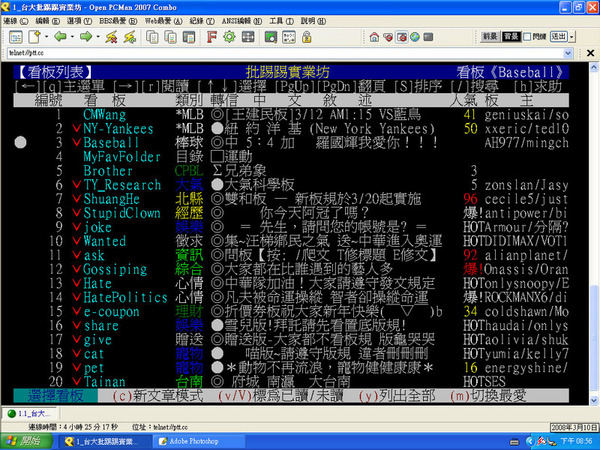Image resolution: width=600 pixels, height=450 pixels.
Task: Click the Baseball board row
Action: 291,143
